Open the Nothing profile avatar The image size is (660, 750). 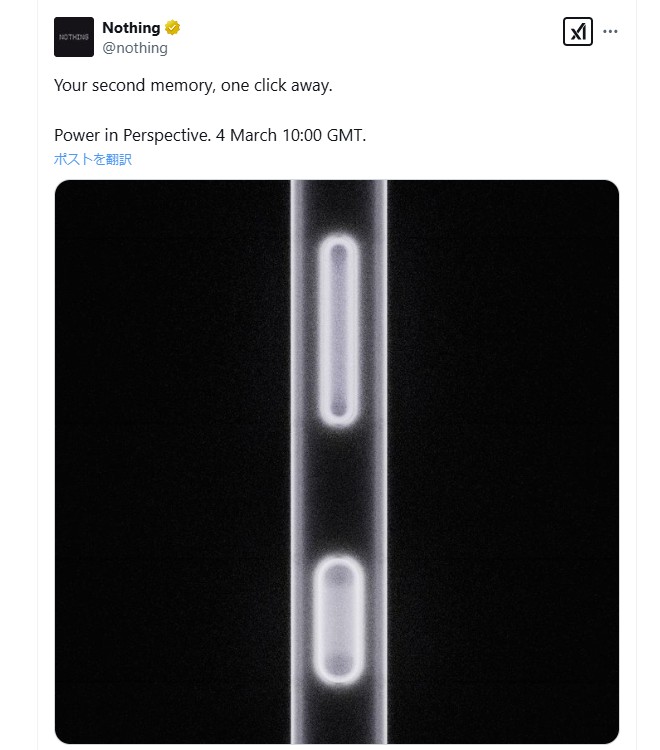74,37
